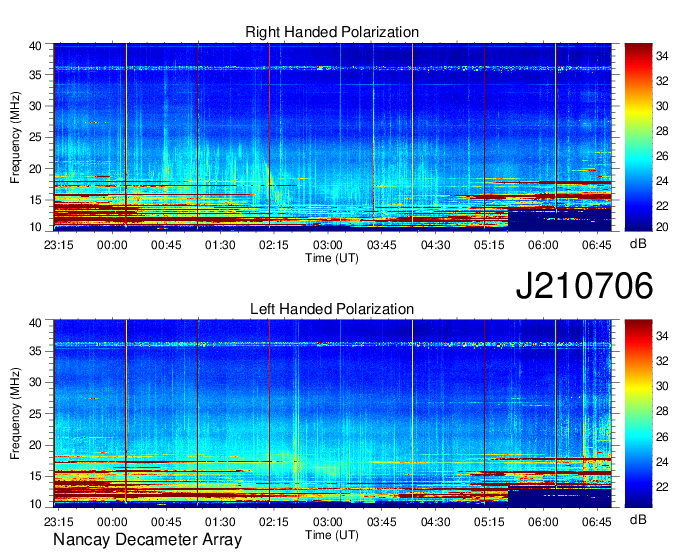
Task: Click the "Left Handed Polarization" plot title
Action: [332, 309]
